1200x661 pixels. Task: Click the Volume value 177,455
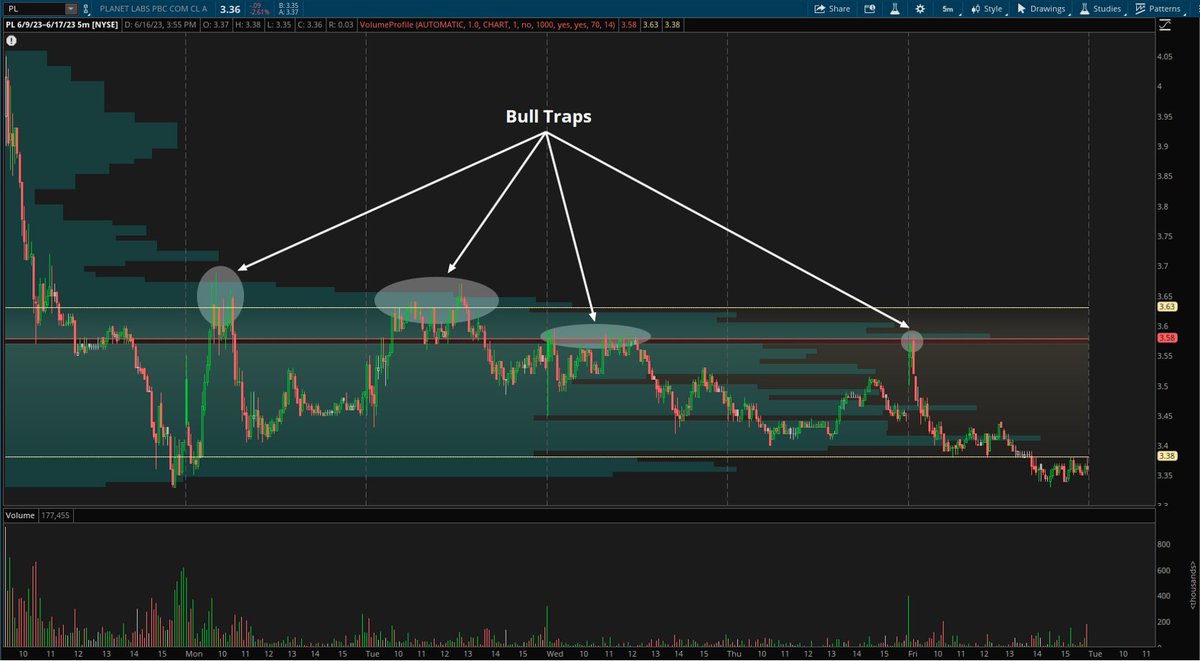tap(57, 516)
